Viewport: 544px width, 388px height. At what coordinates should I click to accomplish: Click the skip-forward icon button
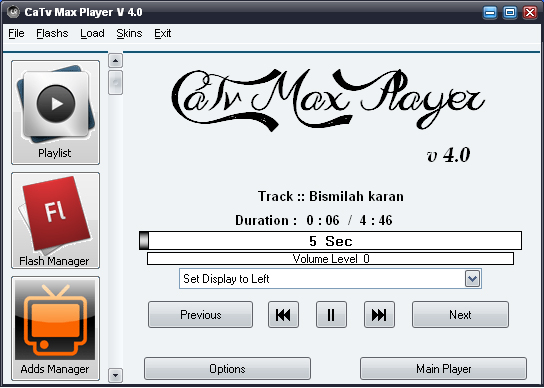point(379,315)
